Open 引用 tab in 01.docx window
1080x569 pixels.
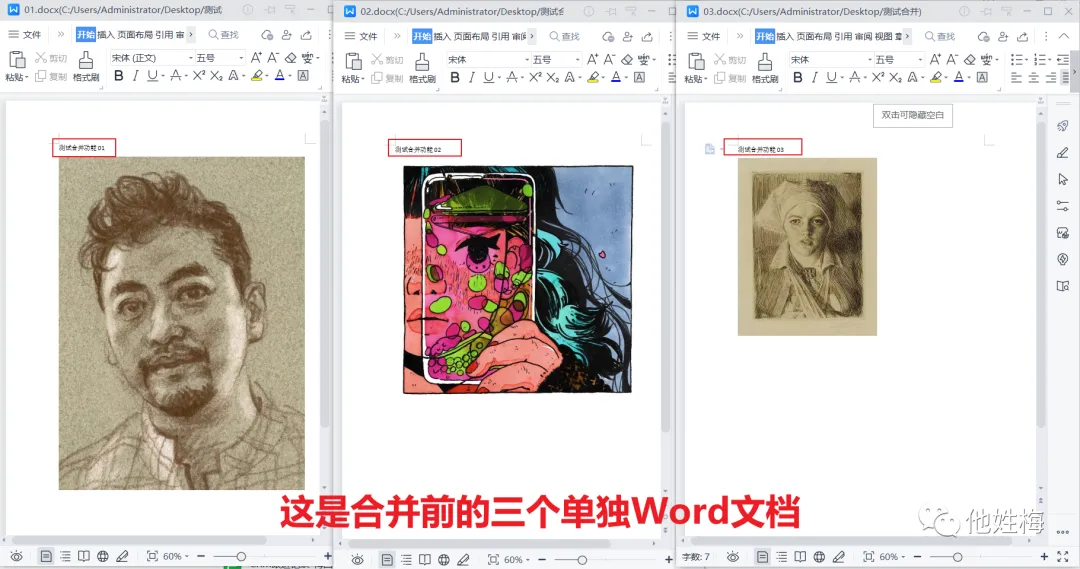pos(164,34)
